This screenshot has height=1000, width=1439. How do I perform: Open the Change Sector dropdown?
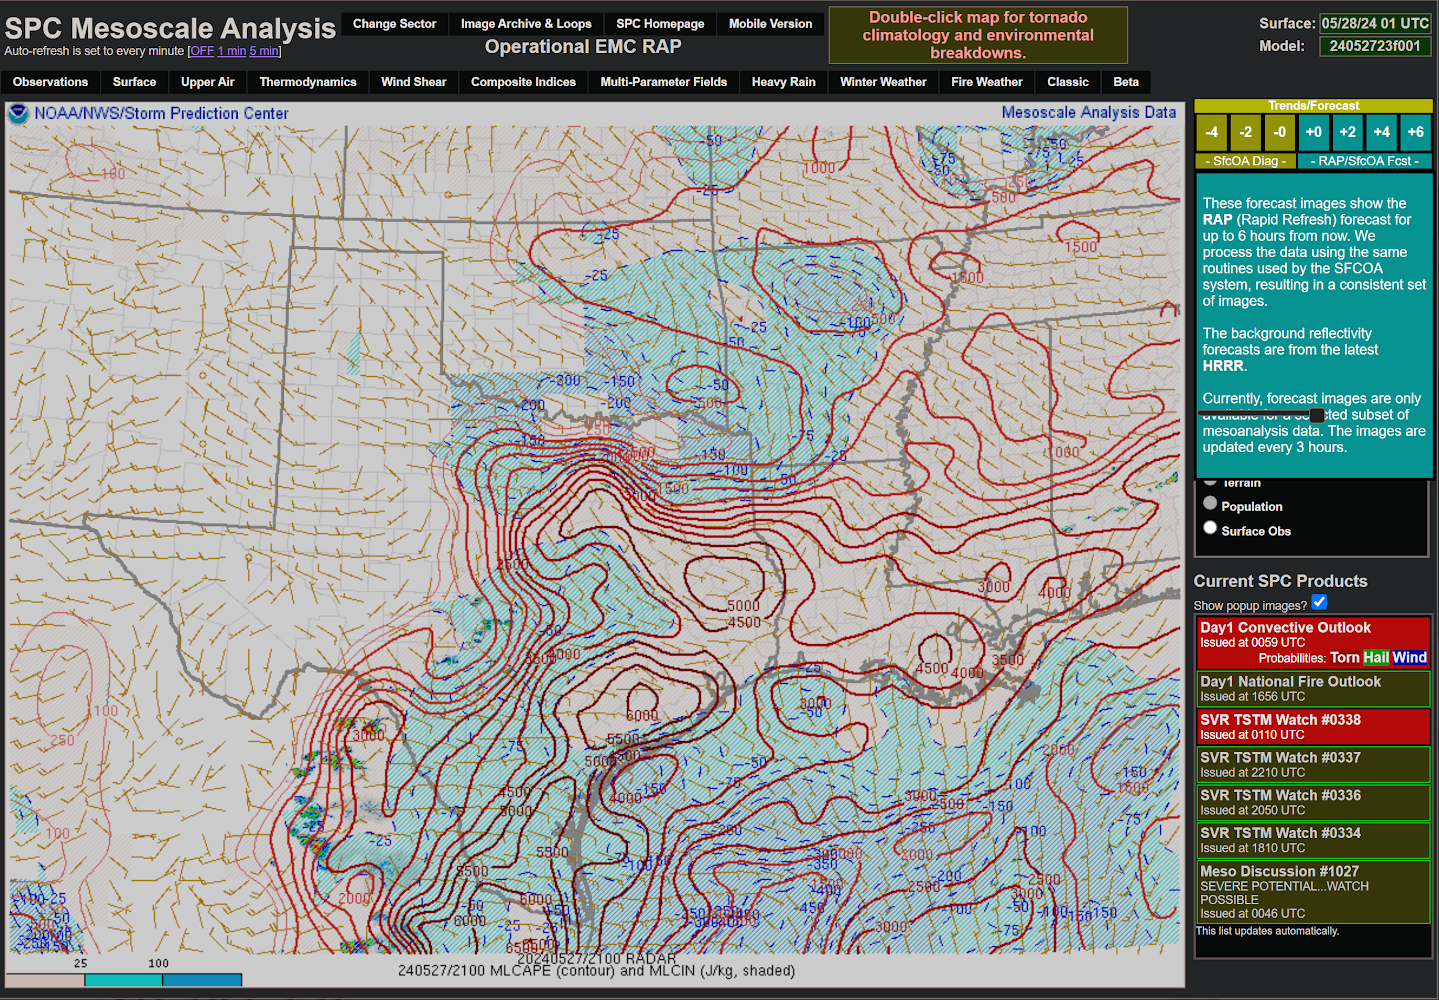click(394, 24)
